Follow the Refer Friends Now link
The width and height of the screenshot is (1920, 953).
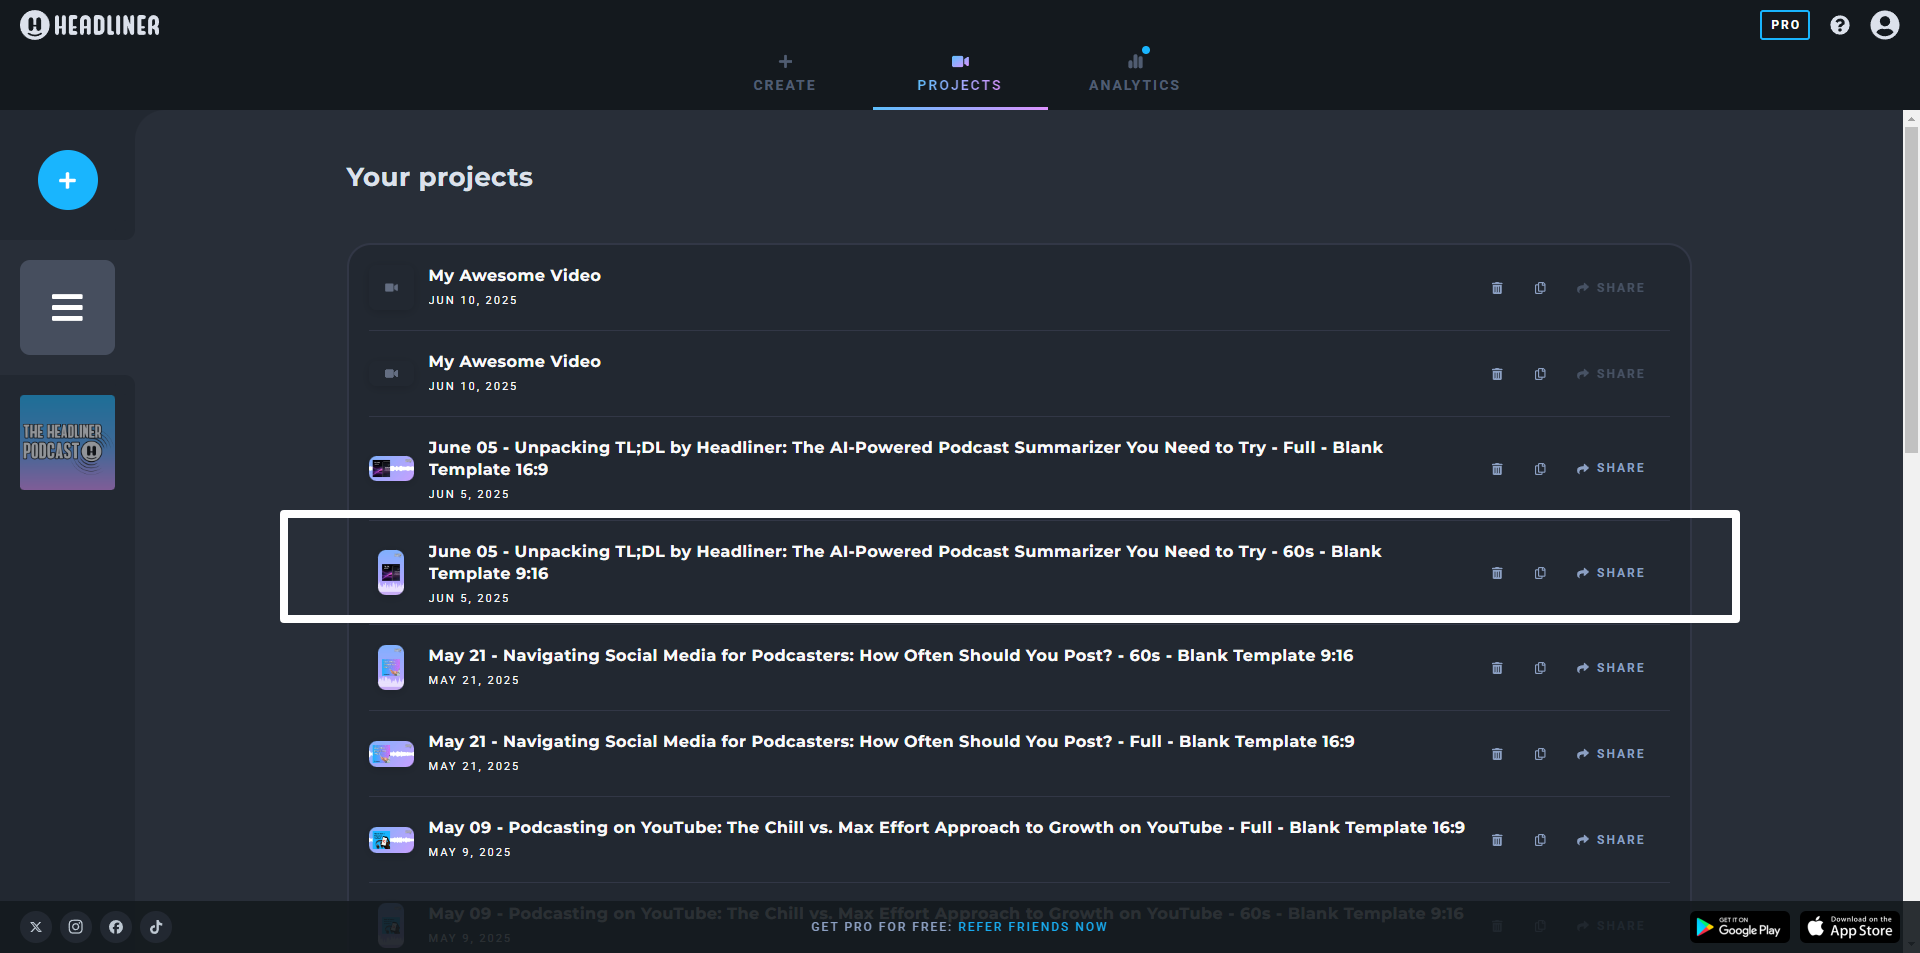[1032, 927]
